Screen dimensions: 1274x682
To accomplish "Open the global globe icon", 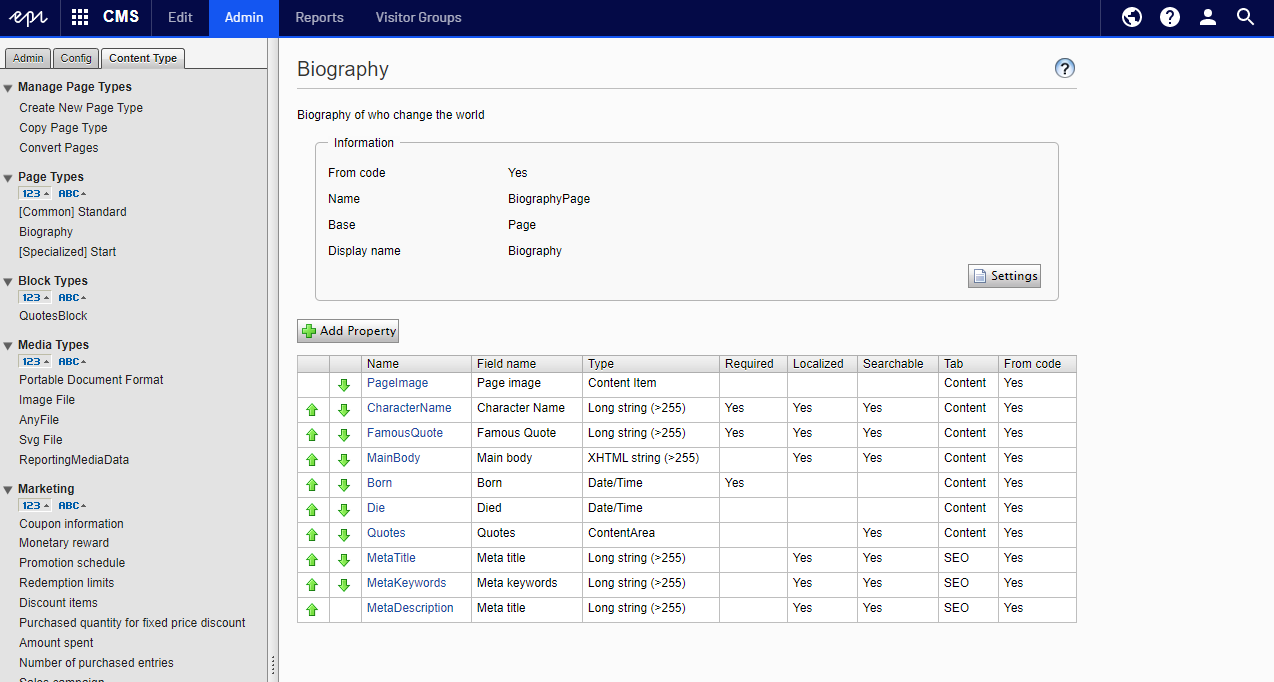I will click(x=1132, y=17).
